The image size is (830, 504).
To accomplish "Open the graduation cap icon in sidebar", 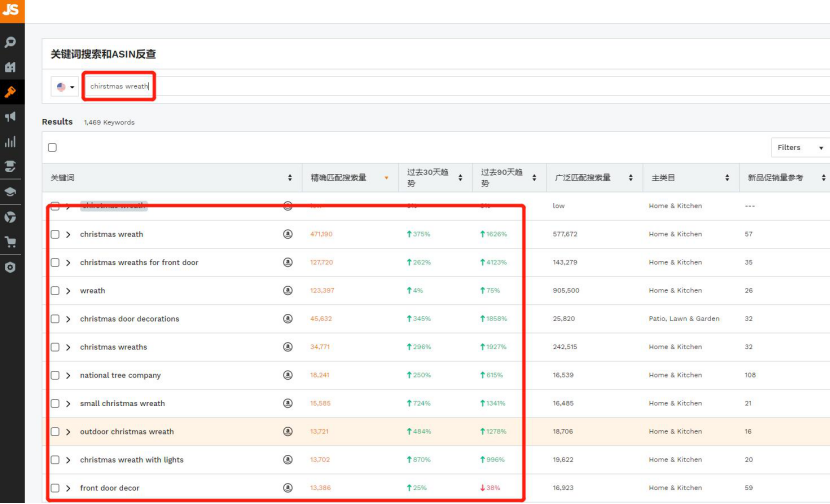I will point(11,191).
